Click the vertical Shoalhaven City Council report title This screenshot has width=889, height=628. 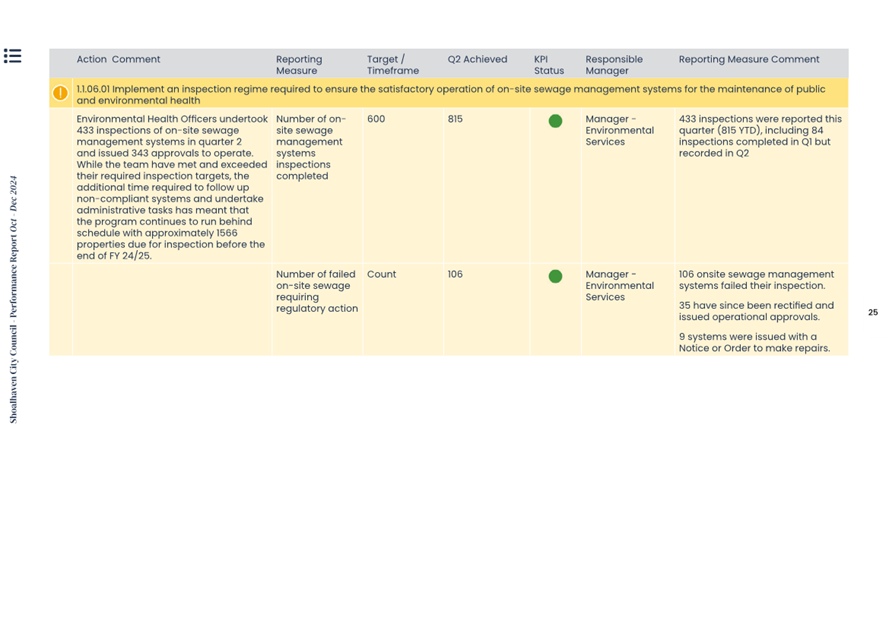pos(14,300)
